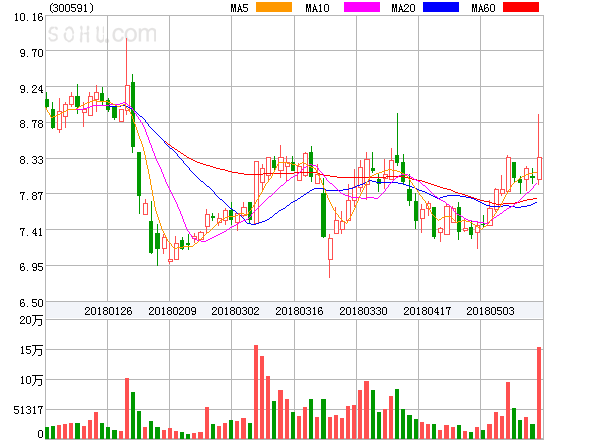Viewport: 600px width, 440px height.
Task: Click the 20180330 date label
Action: coord(363,311)
